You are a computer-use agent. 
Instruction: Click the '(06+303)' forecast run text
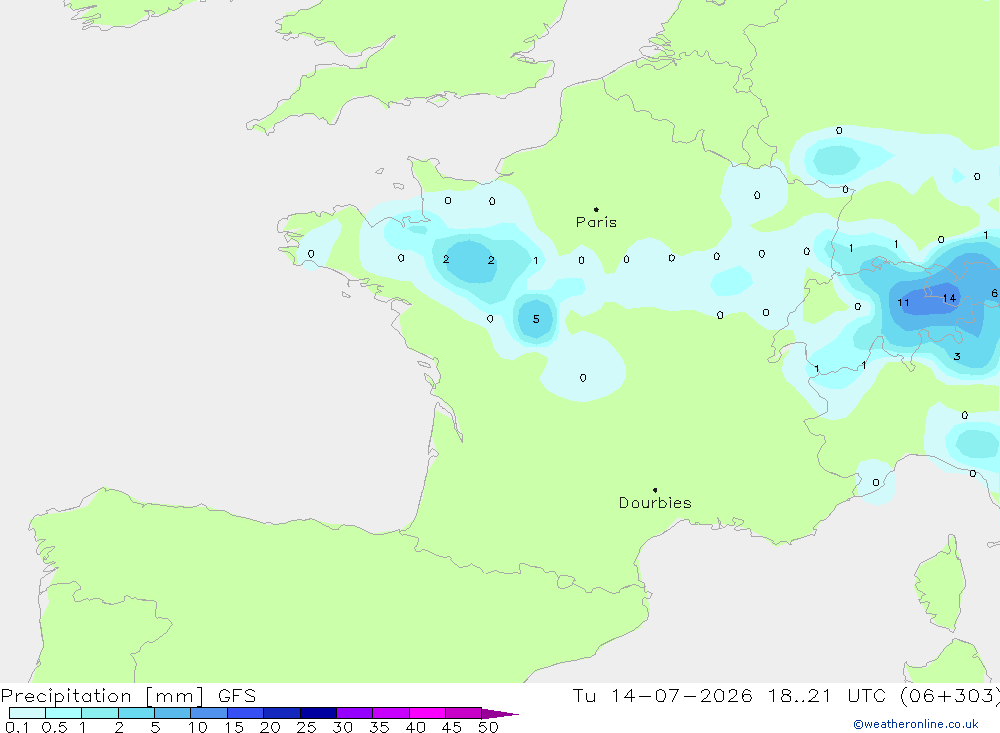click(x=949, y=696)
